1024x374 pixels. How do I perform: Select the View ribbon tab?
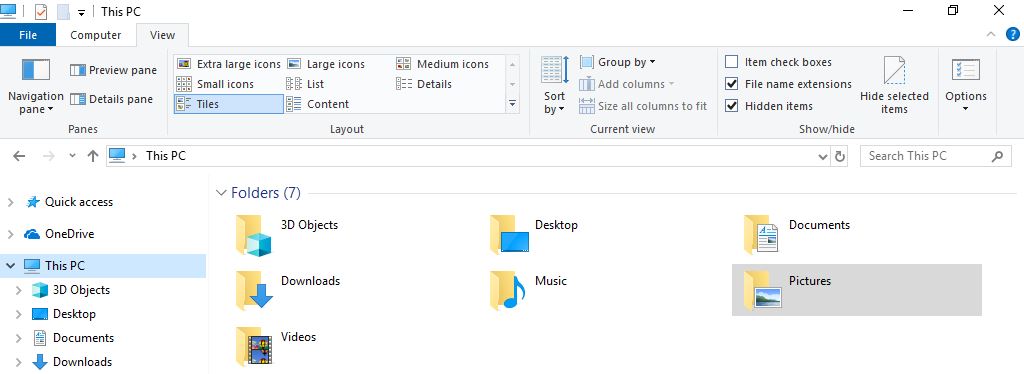coord(162,35)
